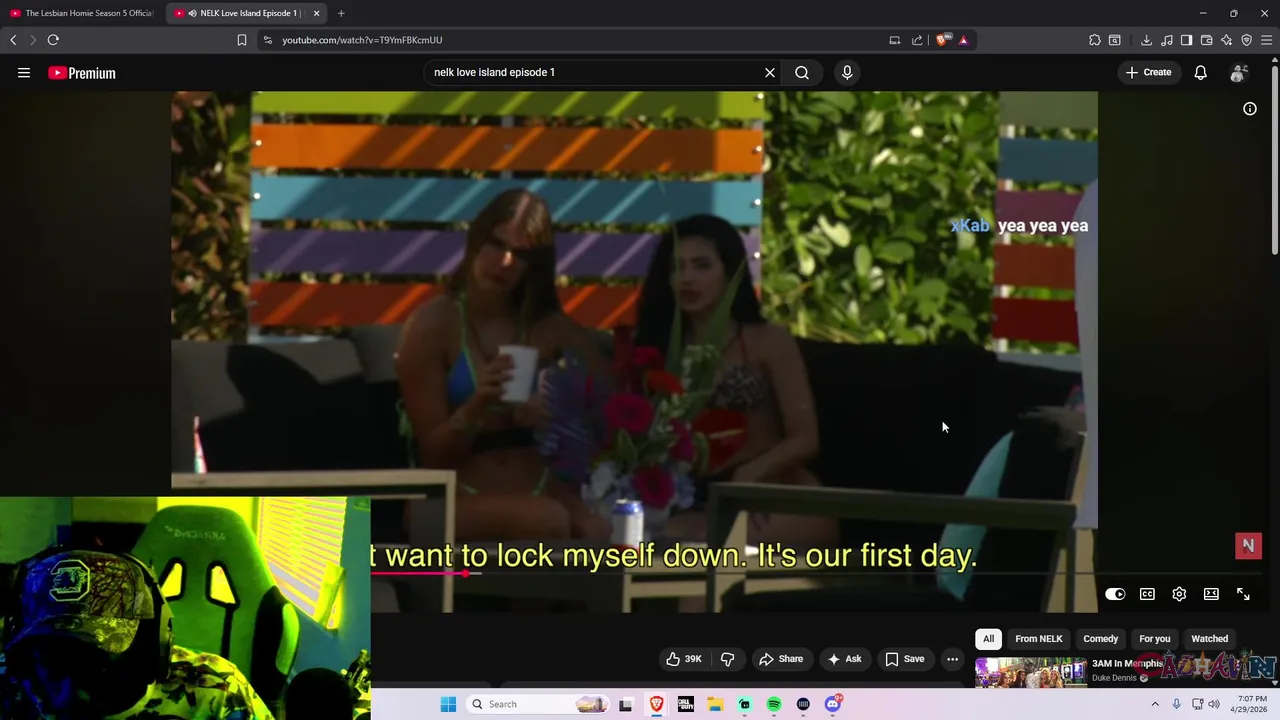Open the account avatar menu
1280x720 pixels.
click(1238, 72)
